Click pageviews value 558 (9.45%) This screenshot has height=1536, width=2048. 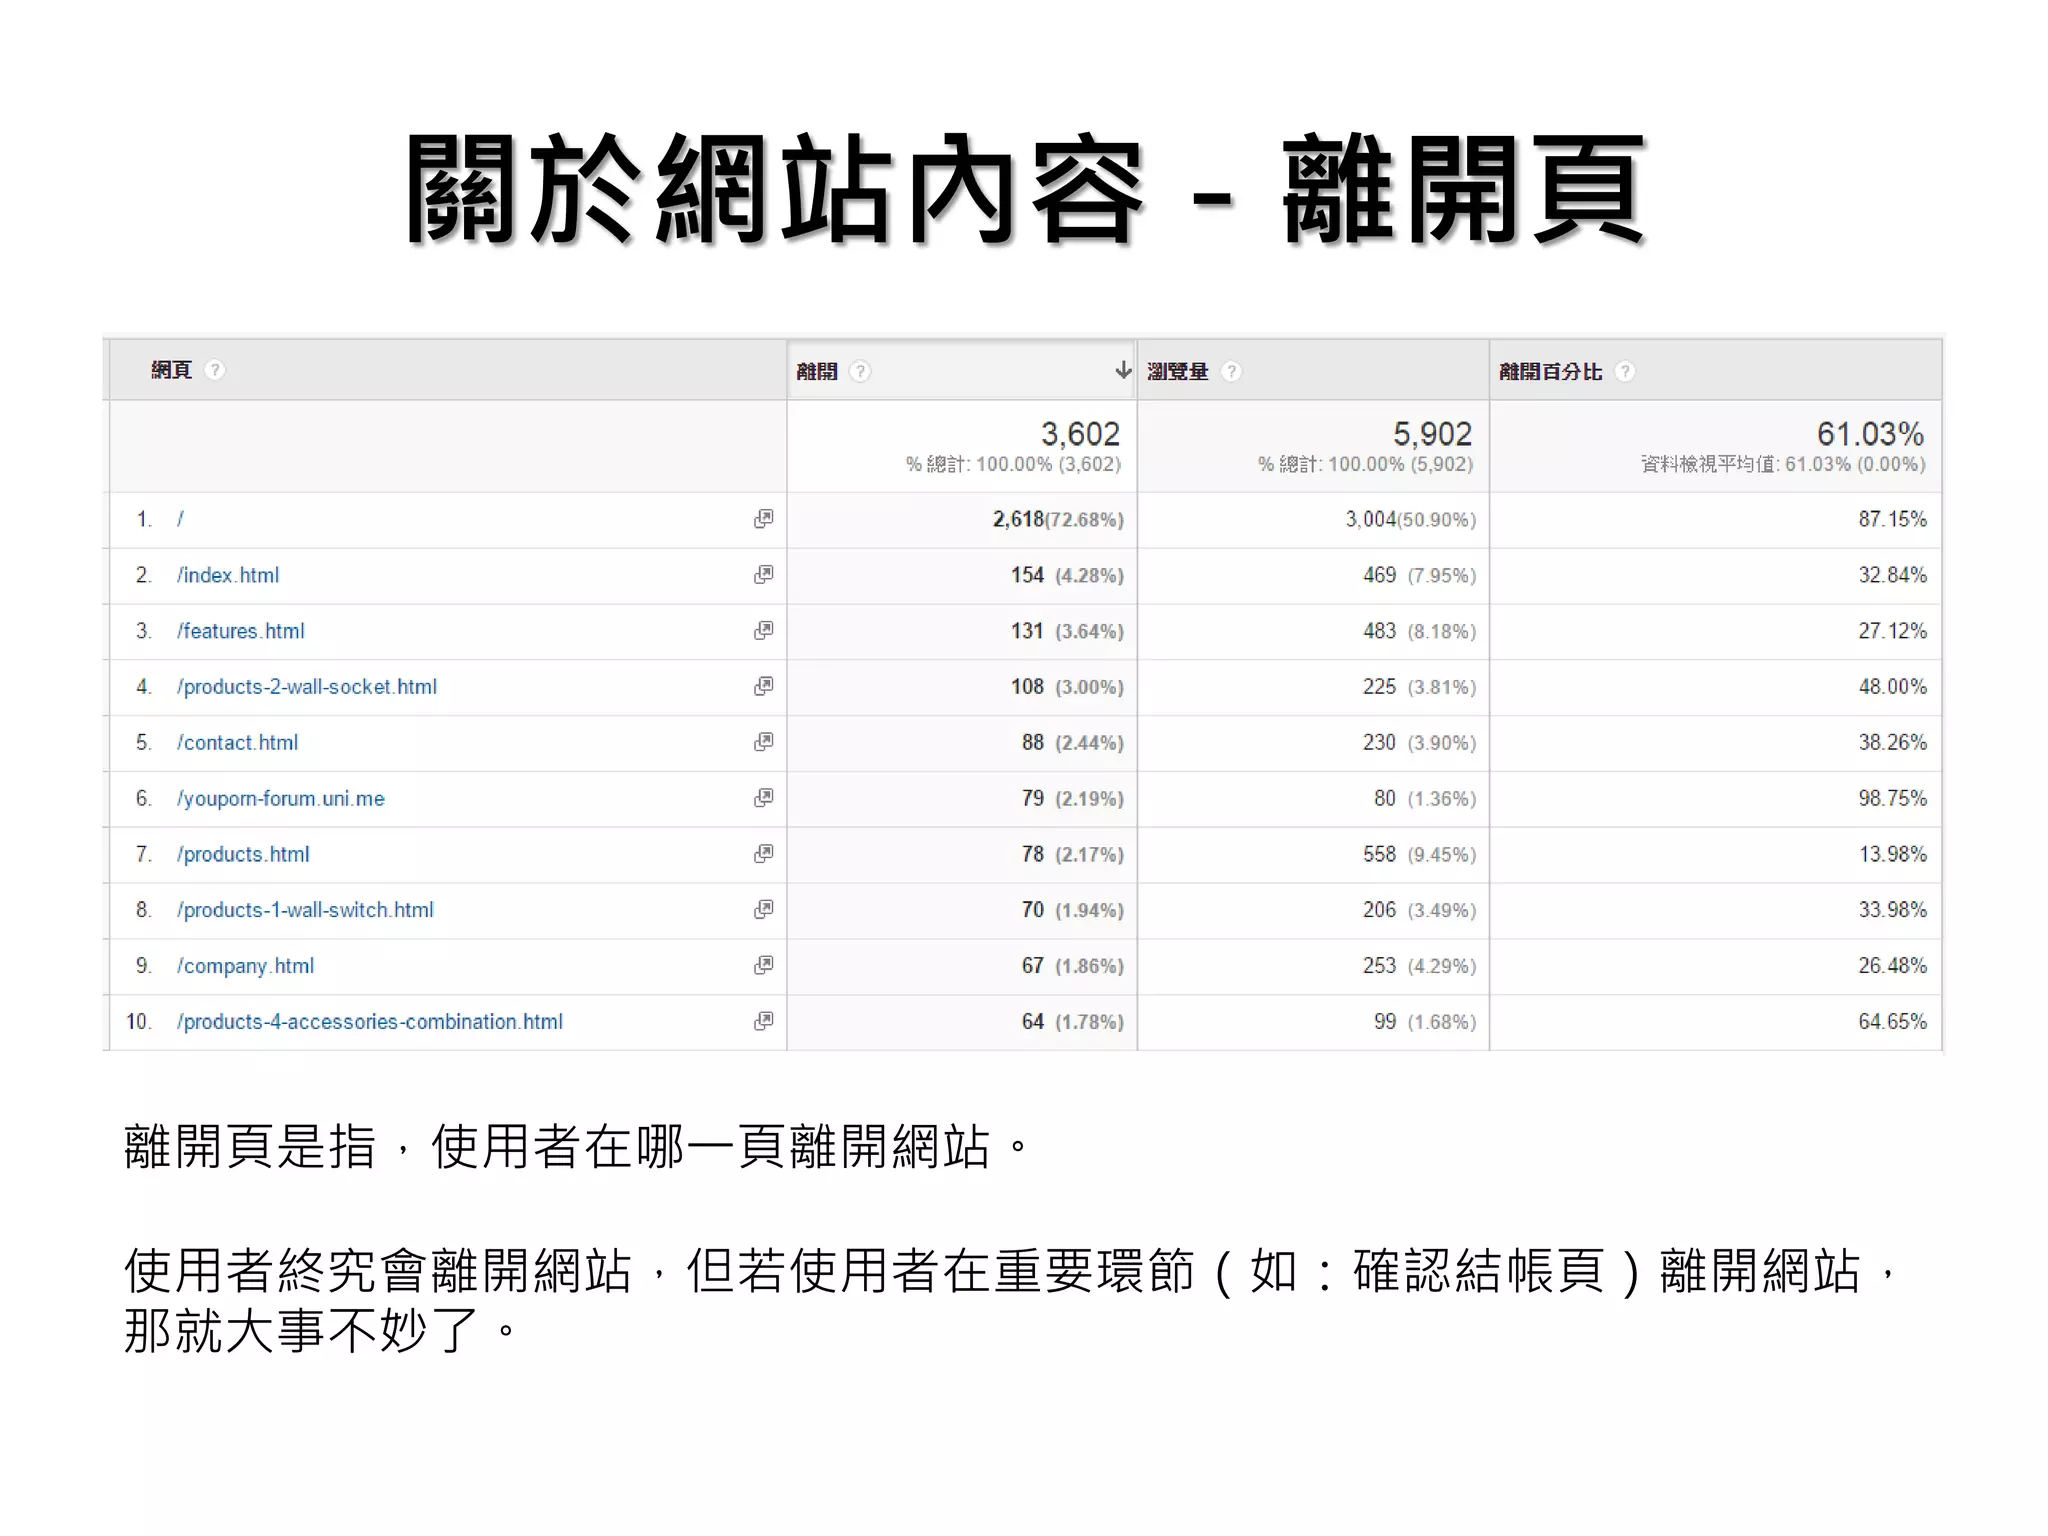(x=1419, y=854)
